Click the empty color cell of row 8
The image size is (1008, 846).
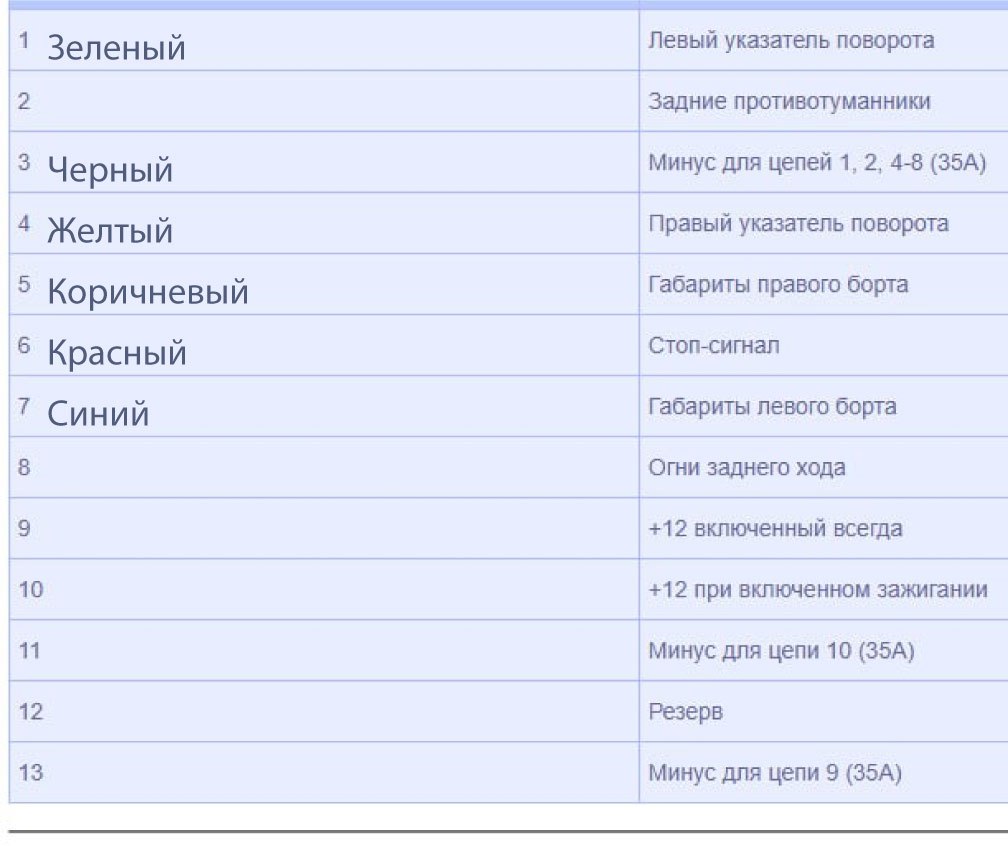click(x=324, y=467)
